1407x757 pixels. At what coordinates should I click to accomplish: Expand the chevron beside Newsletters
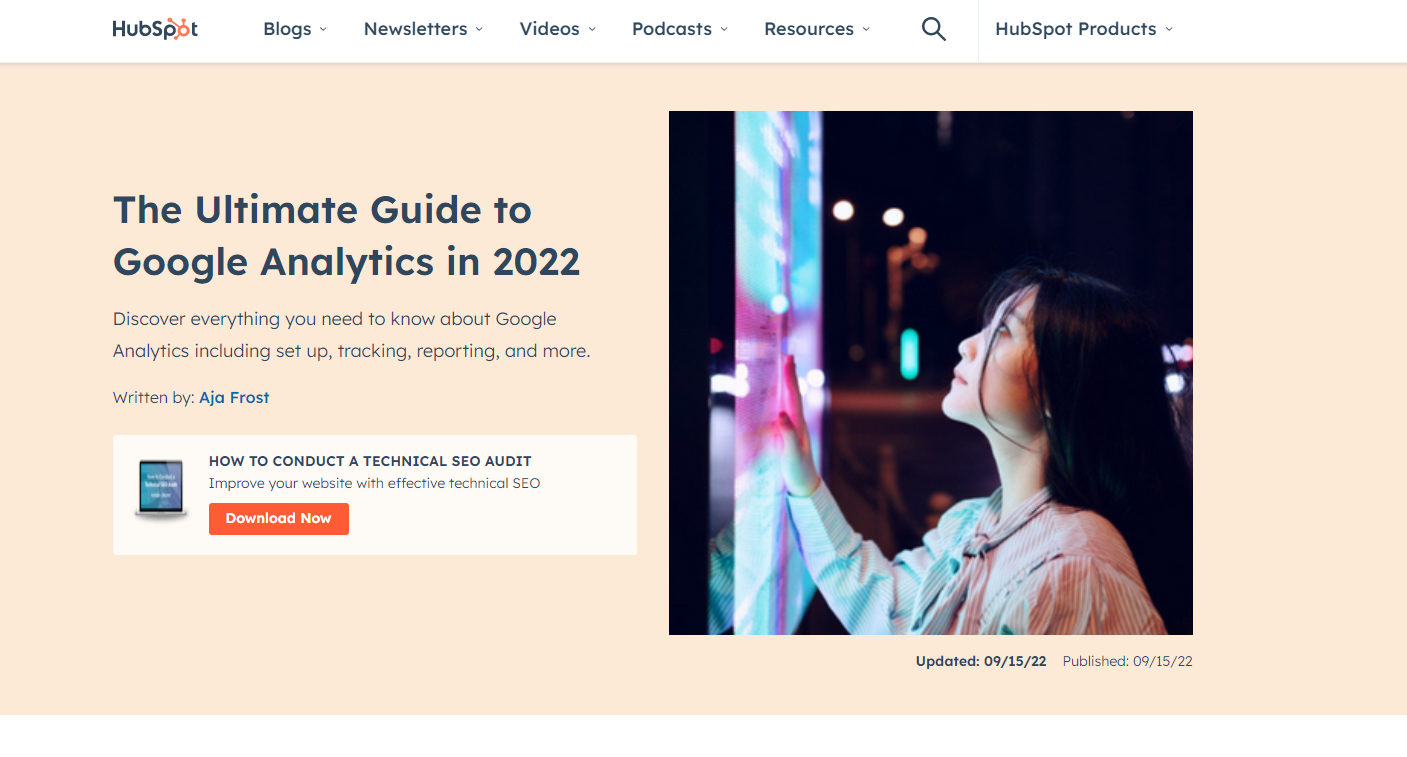pos(478,30)
